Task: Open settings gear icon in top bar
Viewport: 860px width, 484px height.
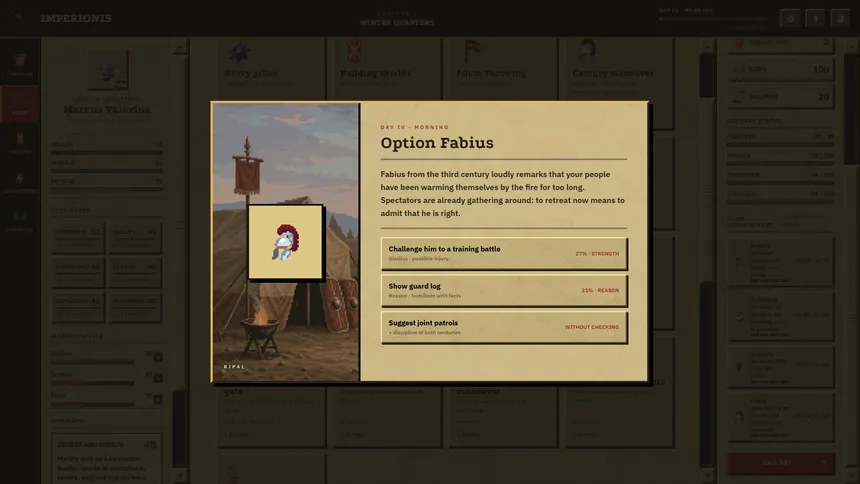Action: tap(790, 19)
